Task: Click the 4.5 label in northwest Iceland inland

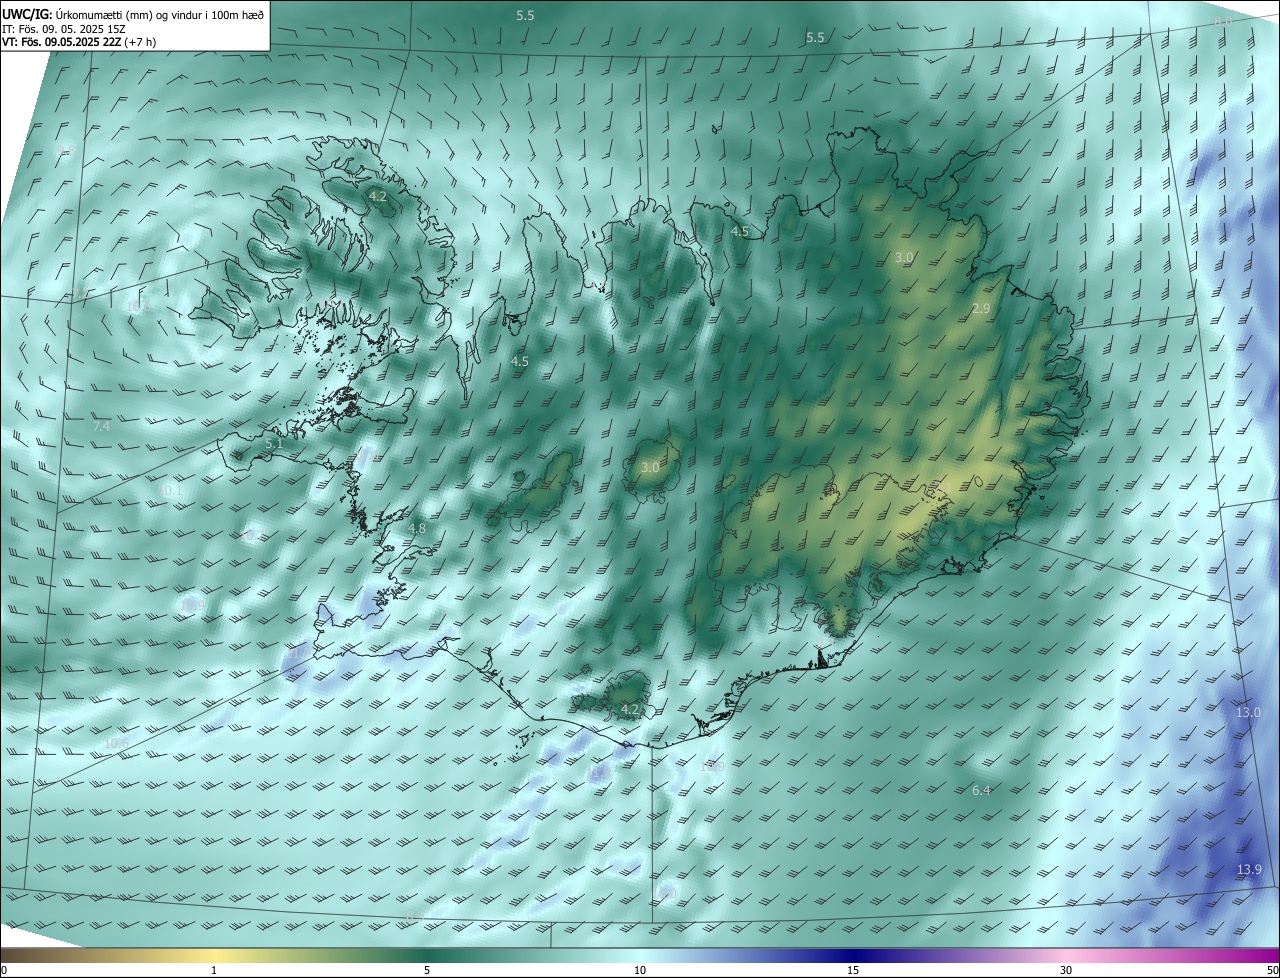Action: 520,361
